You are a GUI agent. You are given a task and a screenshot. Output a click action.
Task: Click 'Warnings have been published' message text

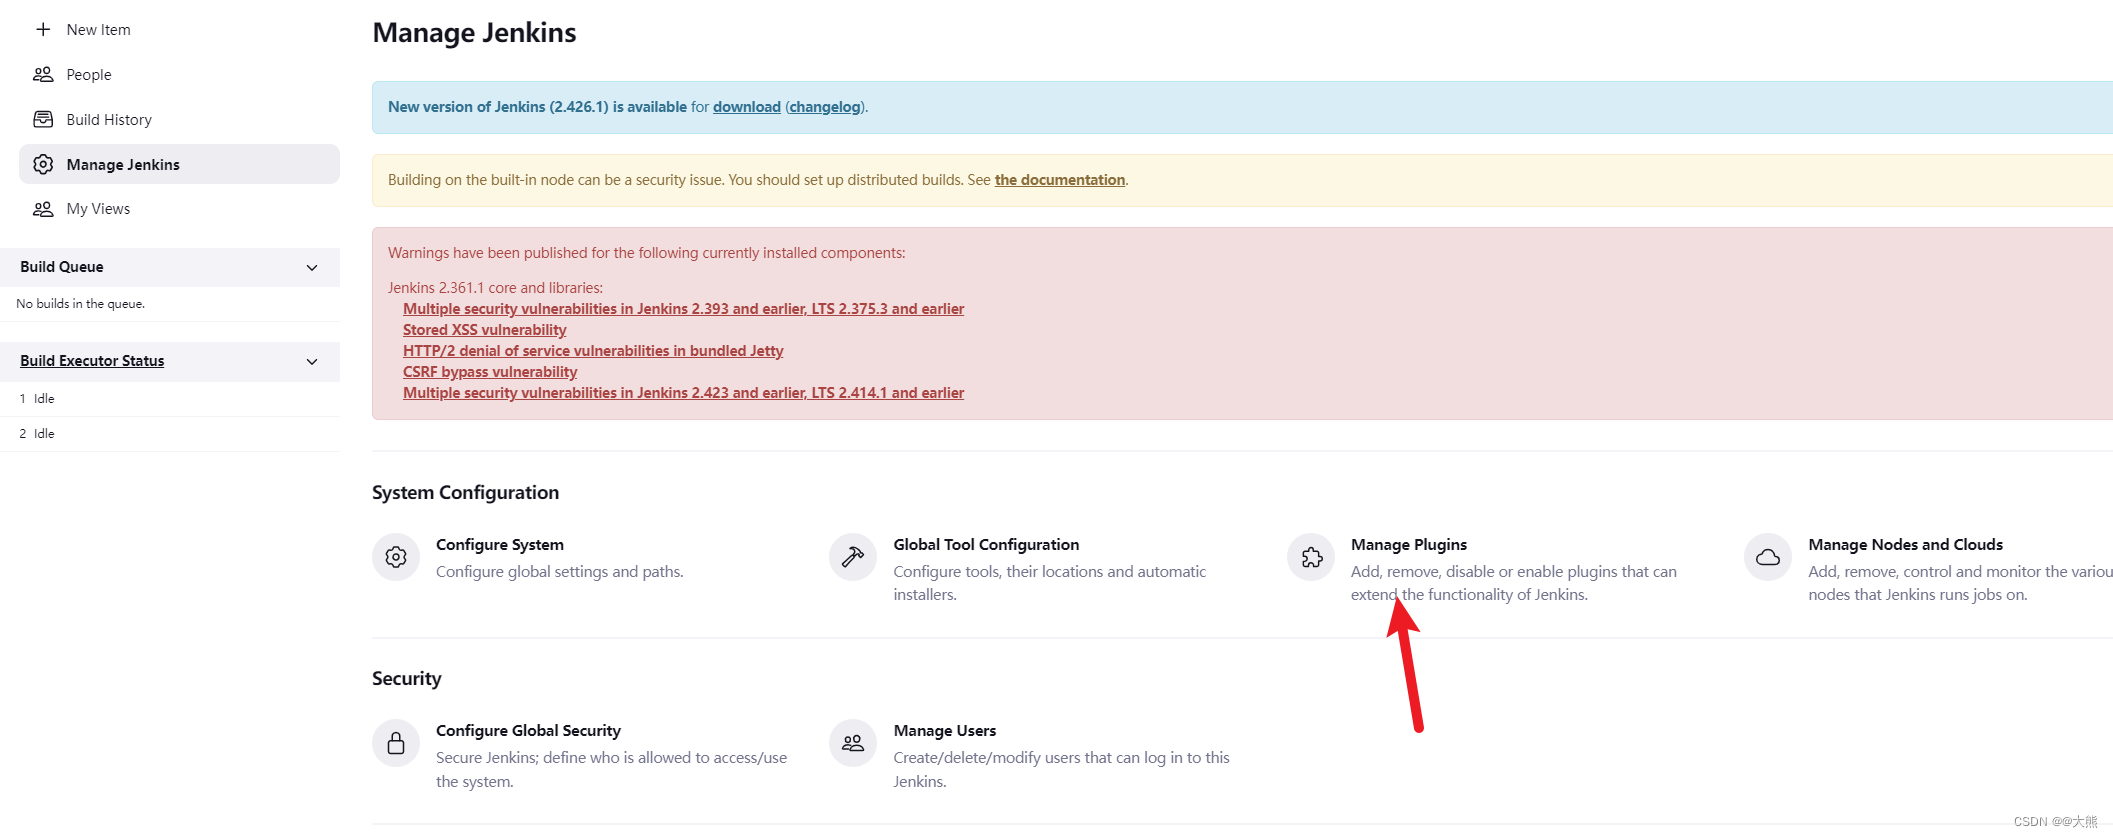[647, 253]
